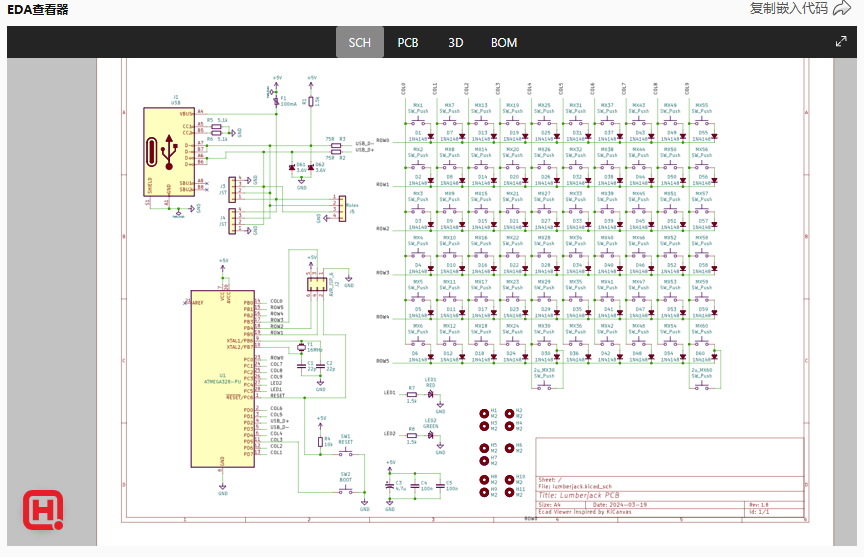Click the SW2 BOOT push switch

(x=345, y=489)
